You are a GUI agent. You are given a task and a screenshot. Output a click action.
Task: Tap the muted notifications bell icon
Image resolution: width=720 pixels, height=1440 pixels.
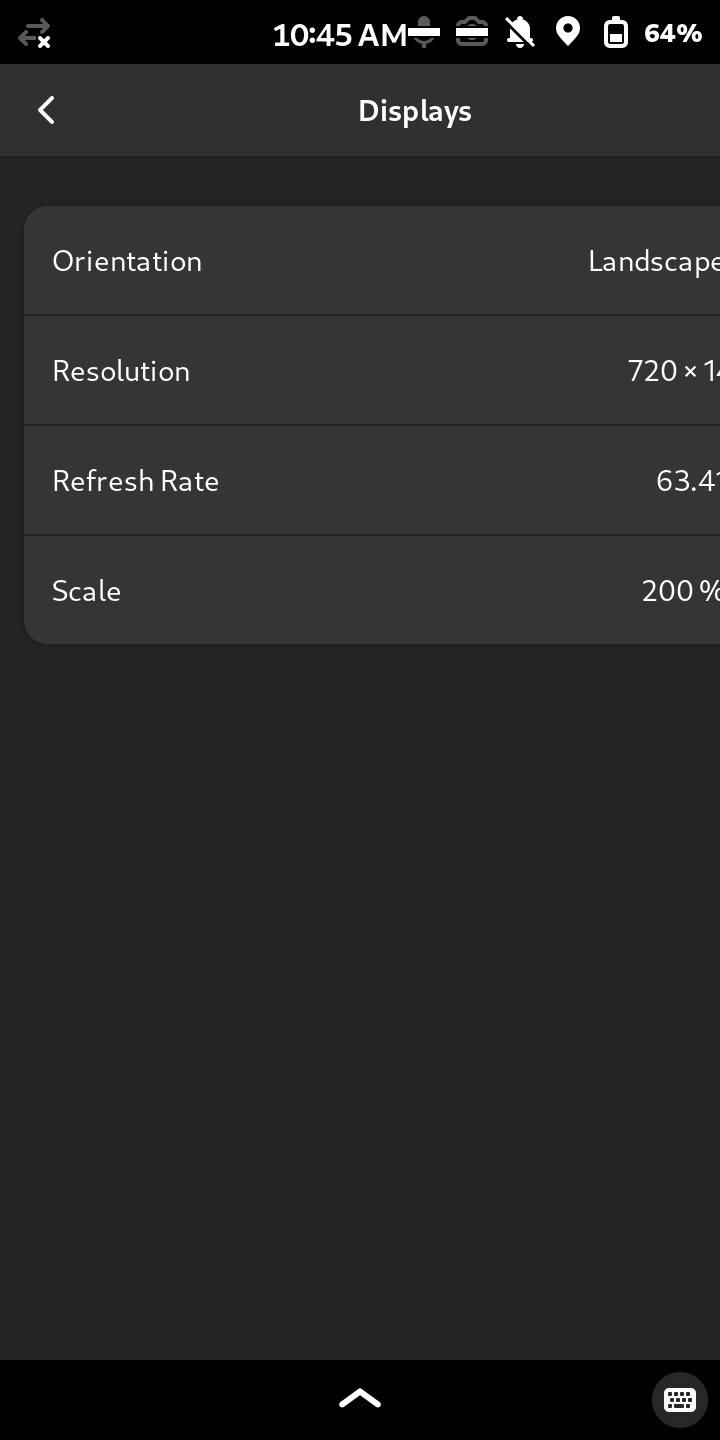coord(520,33)
